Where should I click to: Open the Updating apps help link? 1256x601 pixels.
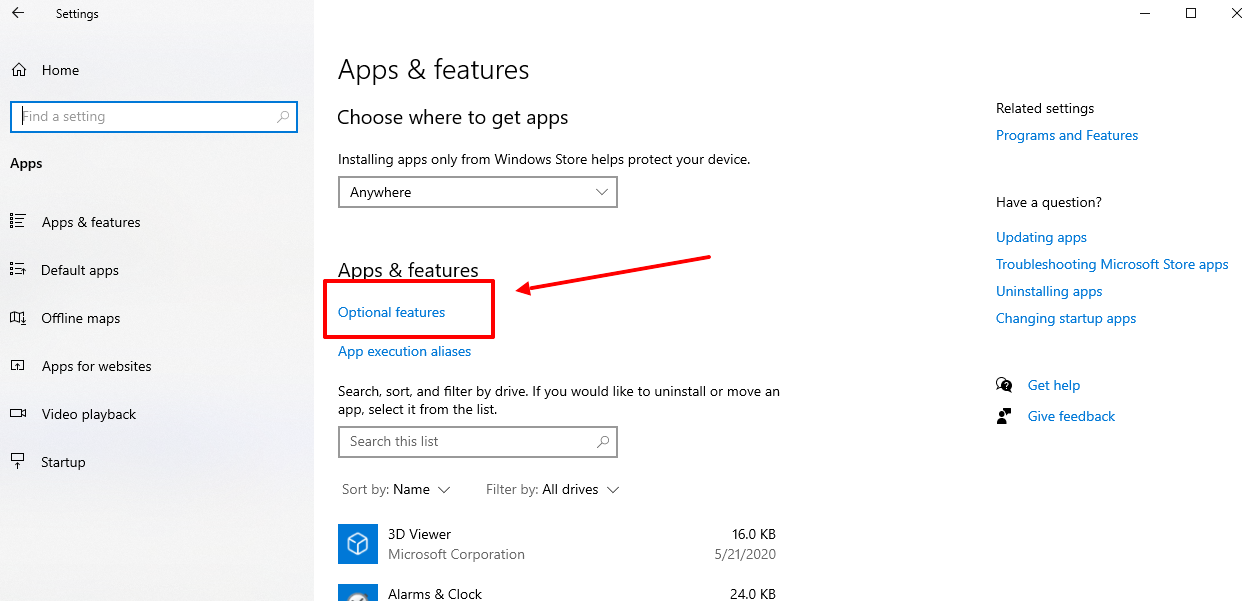[1041, 237]
